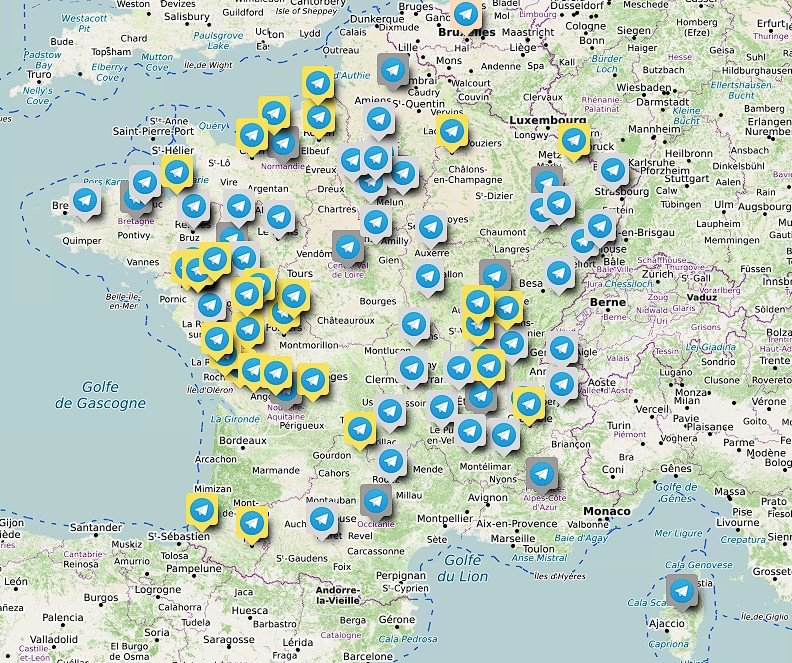Click the Telegram marker at Avallon
Image resolution: width=792 pixels, height=663 pixels.
(x=428, y=278)
